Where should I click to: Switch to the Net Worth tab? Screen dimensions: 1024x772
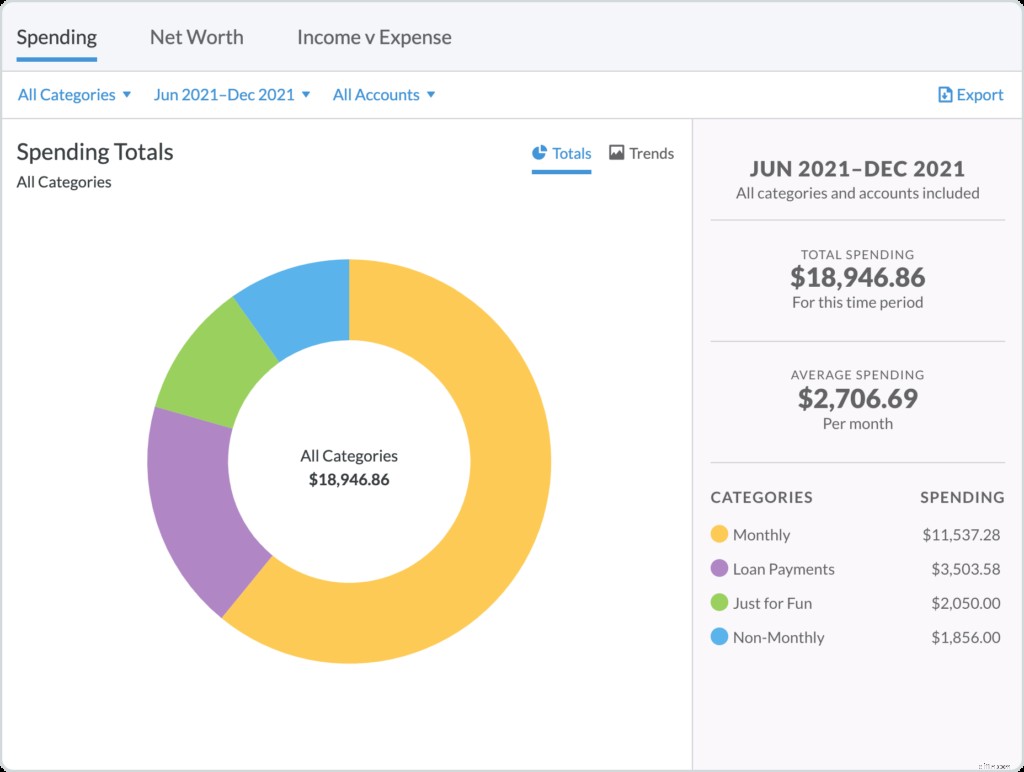[x=196, y=37]
